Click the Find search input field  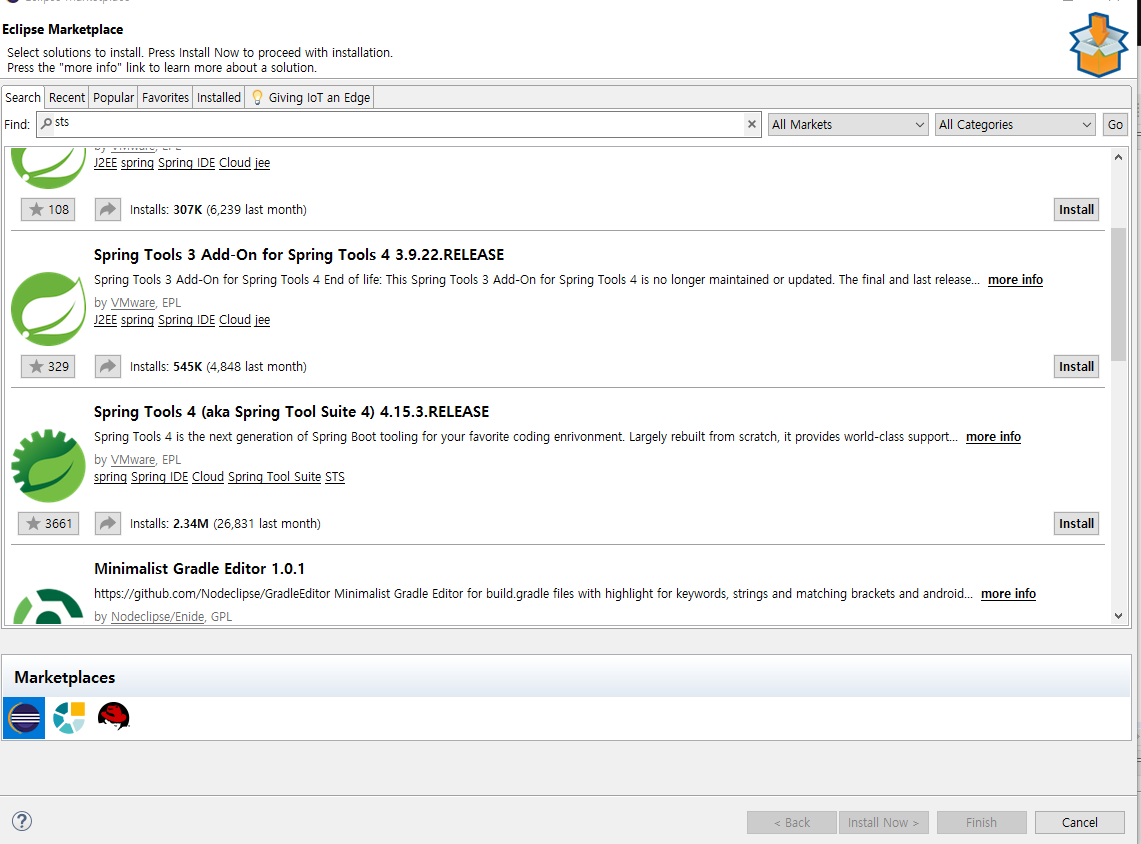(399, 124)
